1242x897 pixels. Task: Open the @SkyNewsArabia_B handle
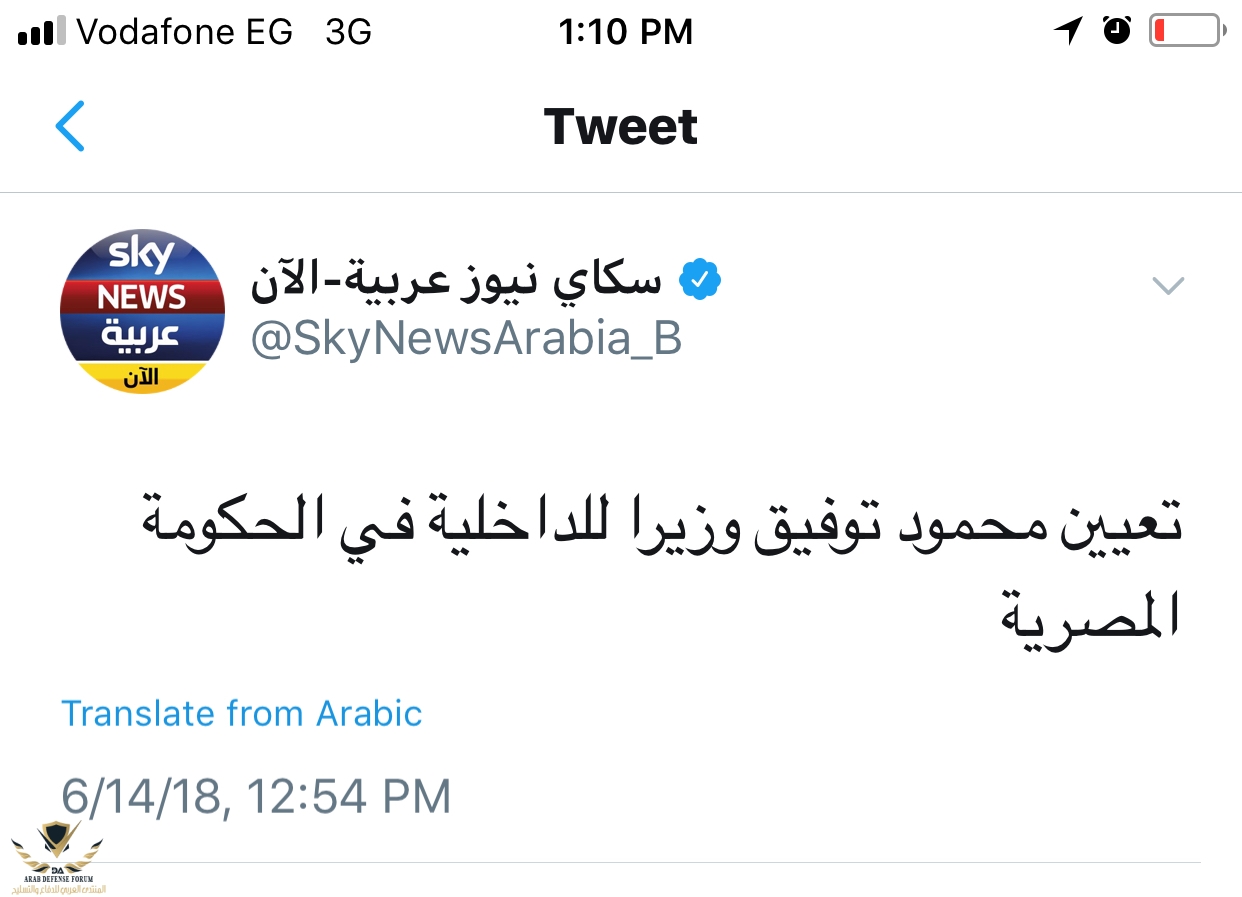coord(466,340)
